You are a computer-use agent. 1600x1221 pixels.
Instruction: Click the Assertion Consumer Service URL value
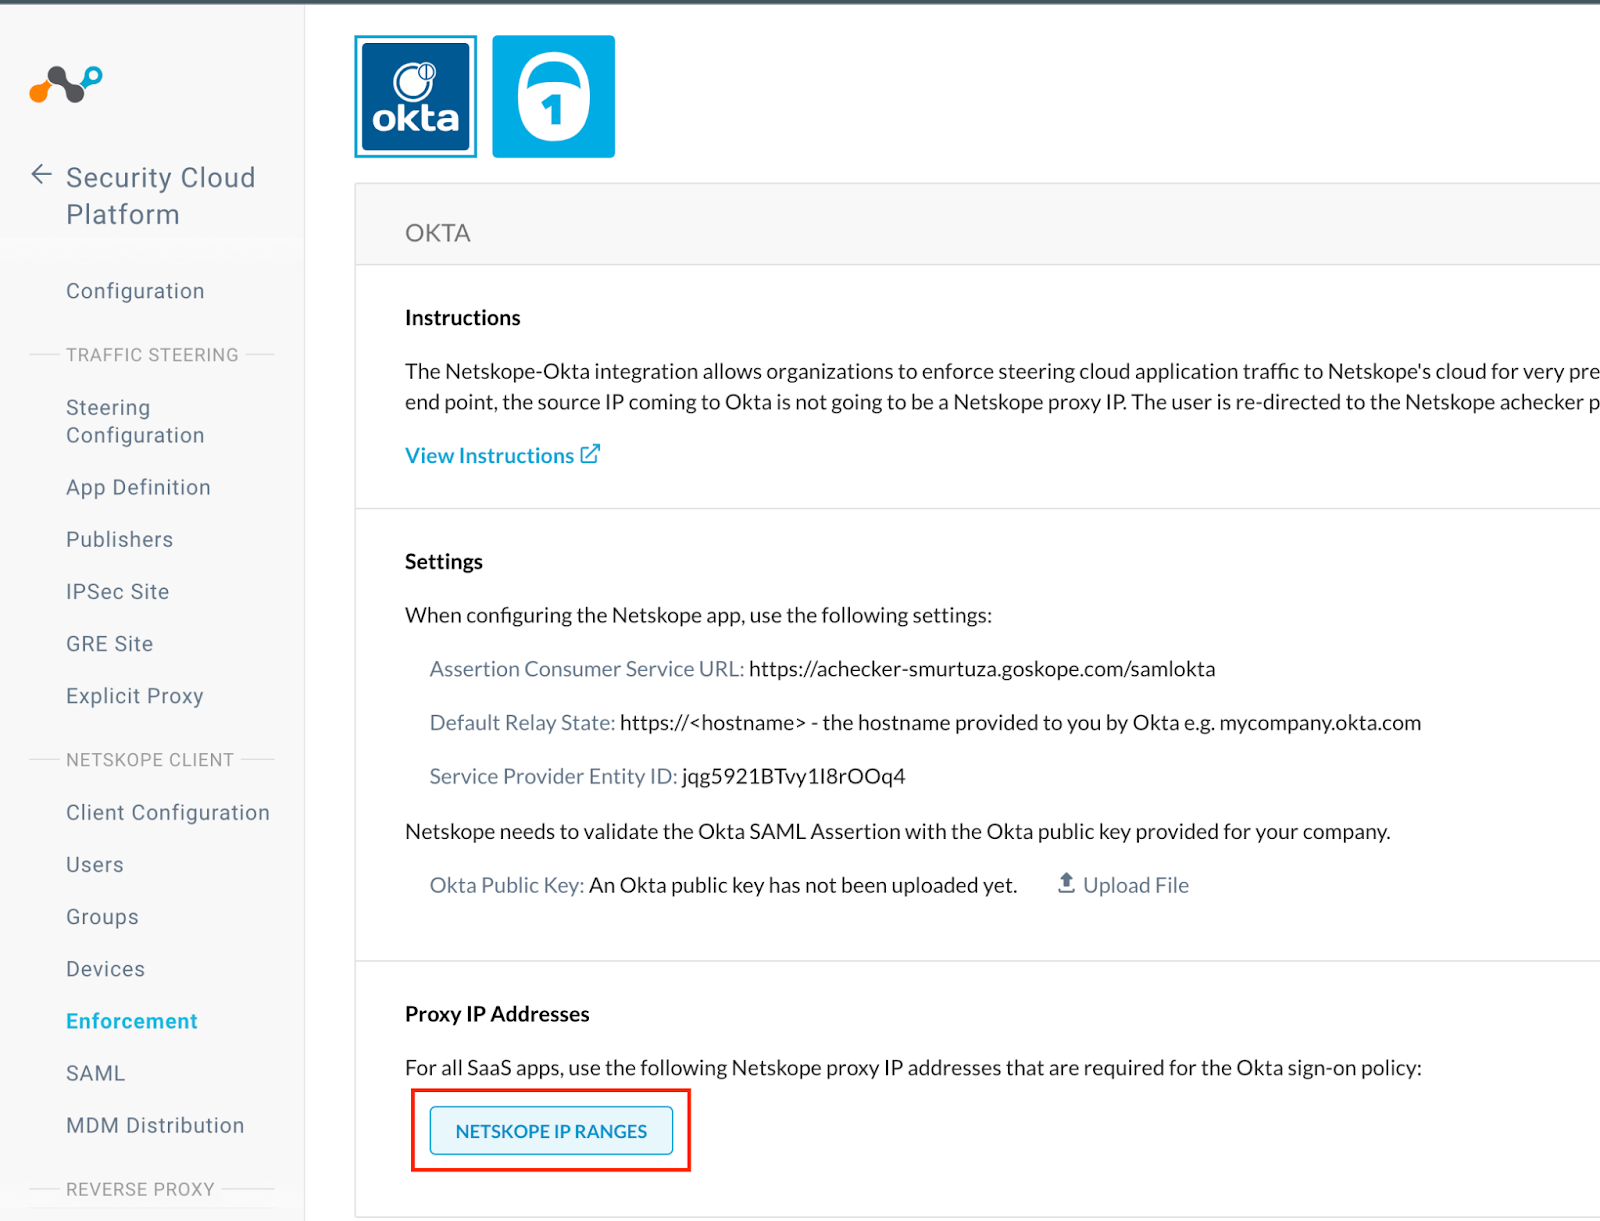tap(982, 669)
